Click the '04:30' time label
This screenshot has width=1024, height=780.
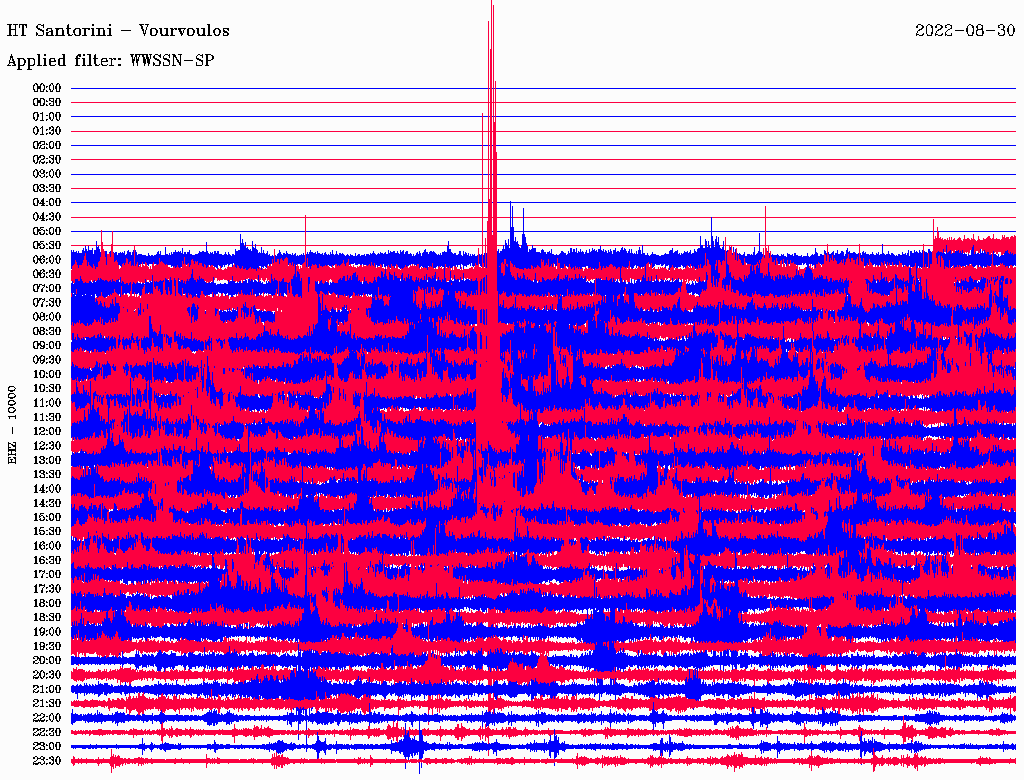46,217
